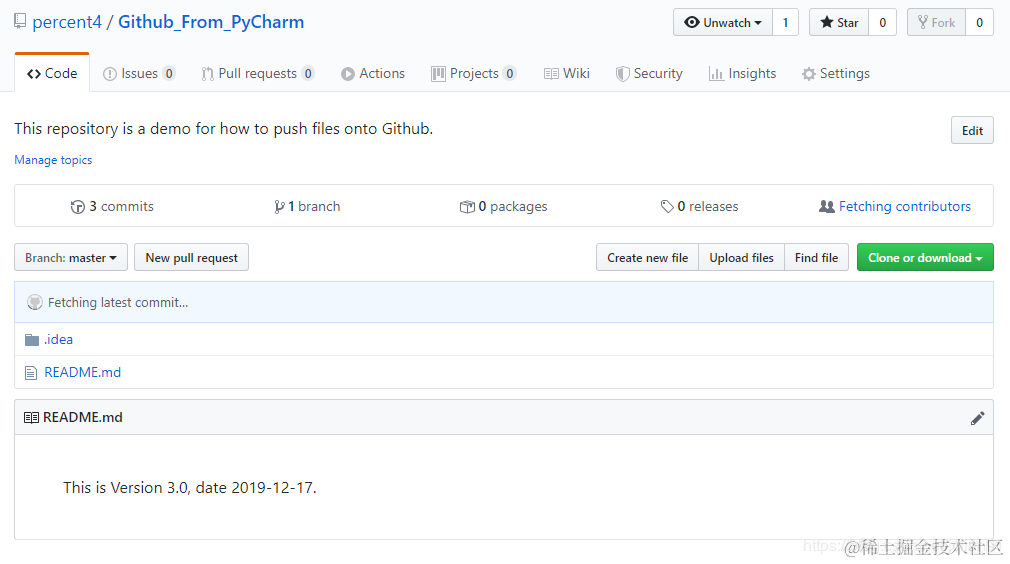Click the repository description text
1010x564 pixels.
[x=224, y=129]
